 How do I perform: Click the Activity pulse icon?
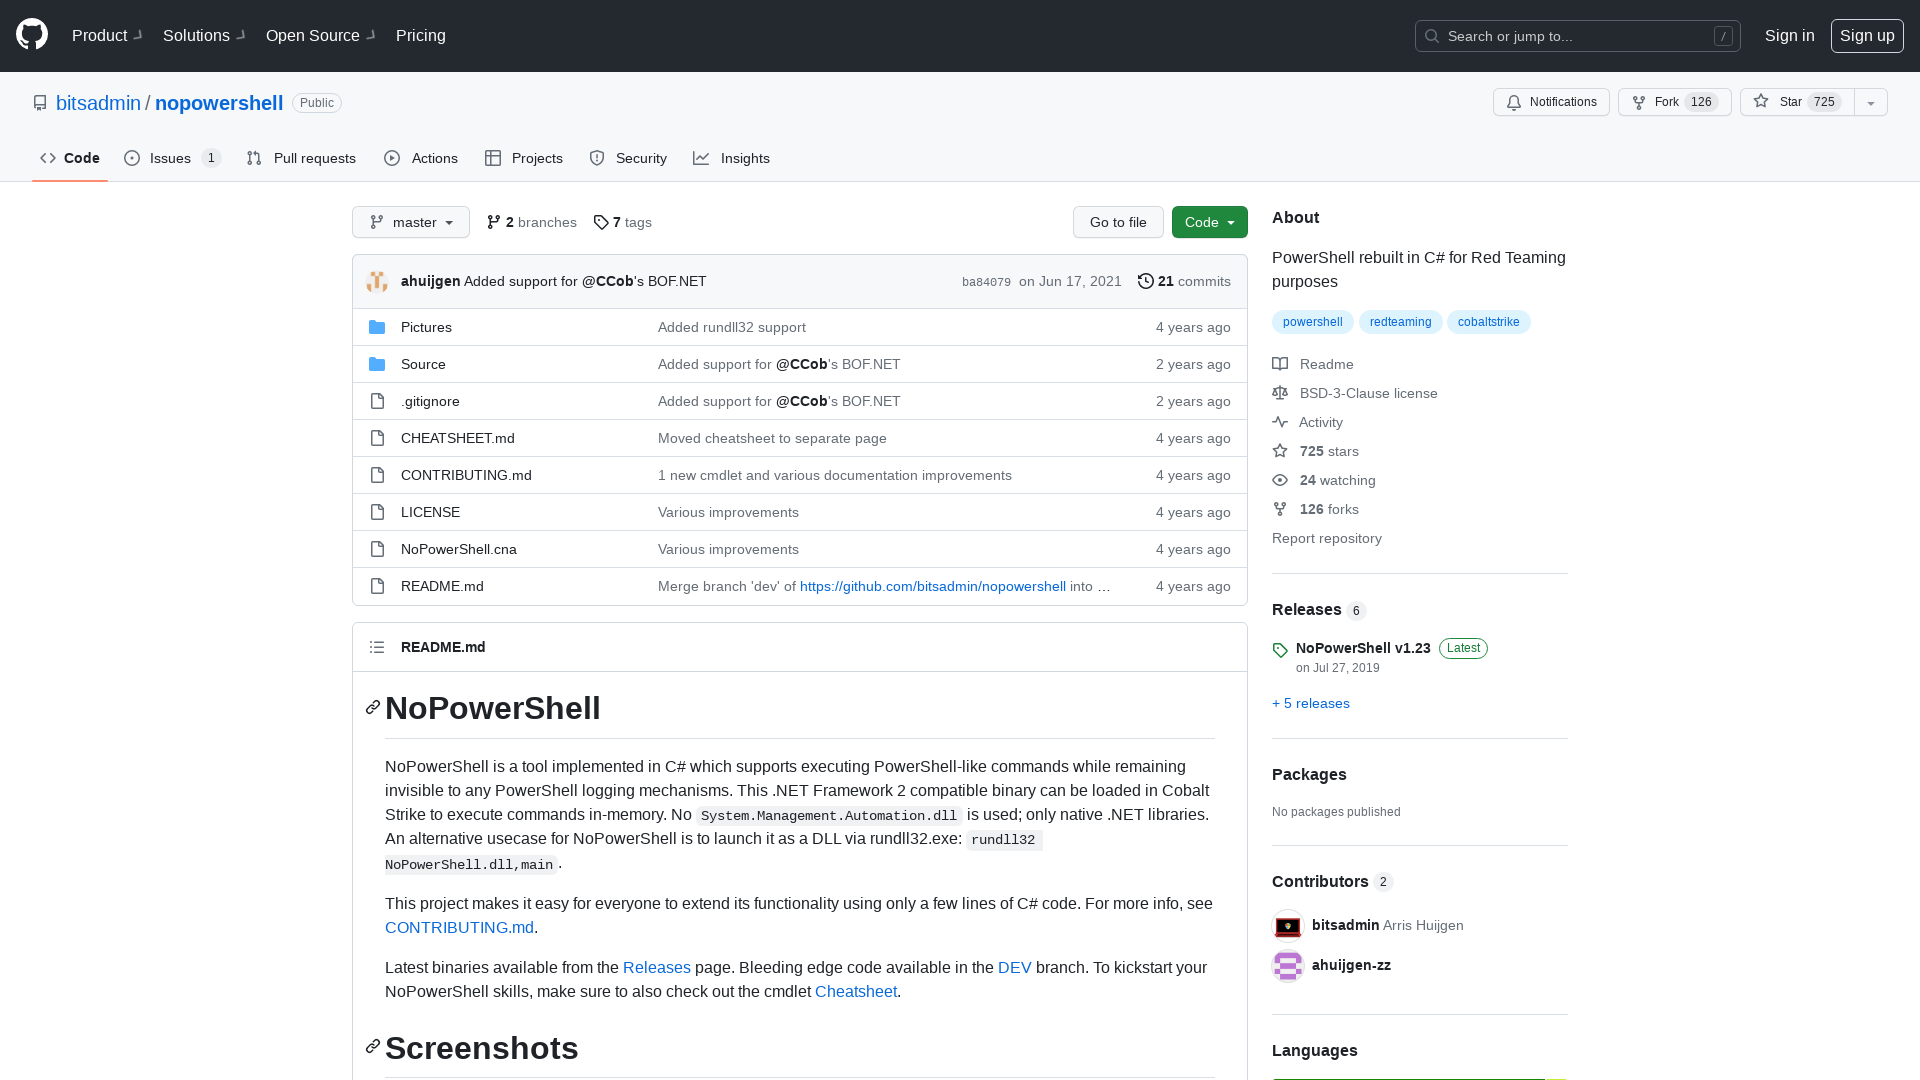pyautogui.click(x=1280, y=422)
